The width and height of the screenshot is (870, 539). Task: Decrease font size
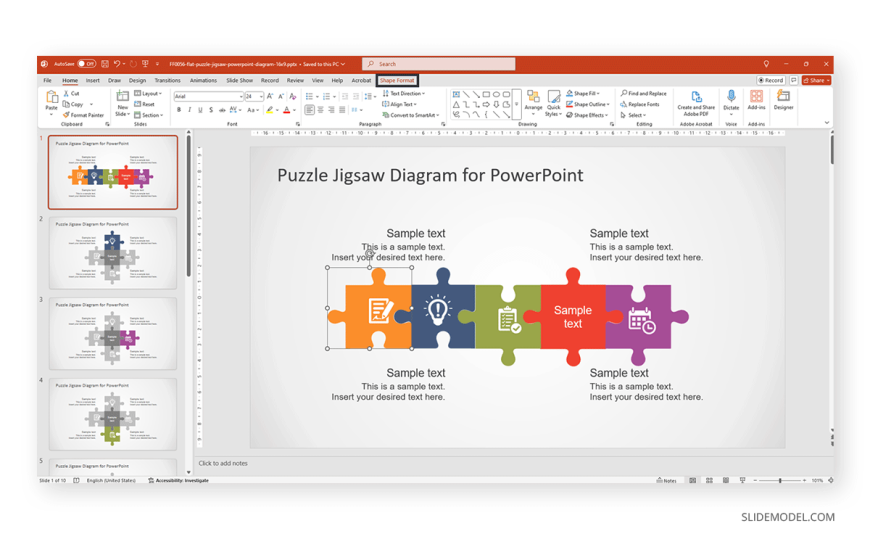[x=281, y=97]
